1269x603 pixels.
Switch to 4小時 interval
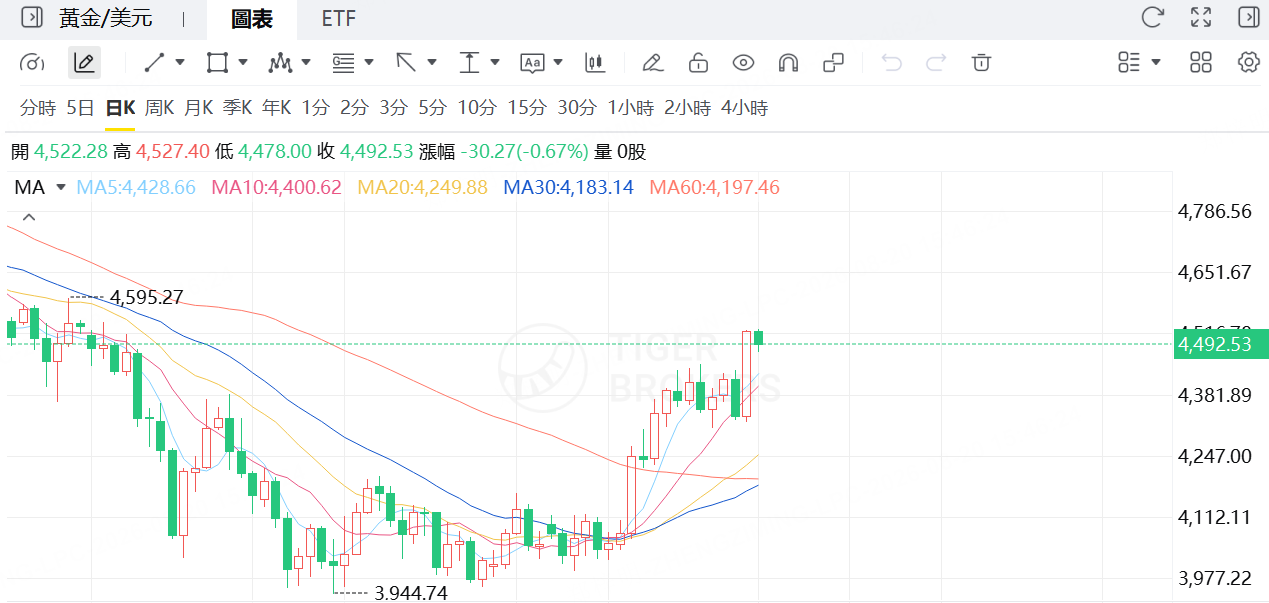(x=745, y=108)
